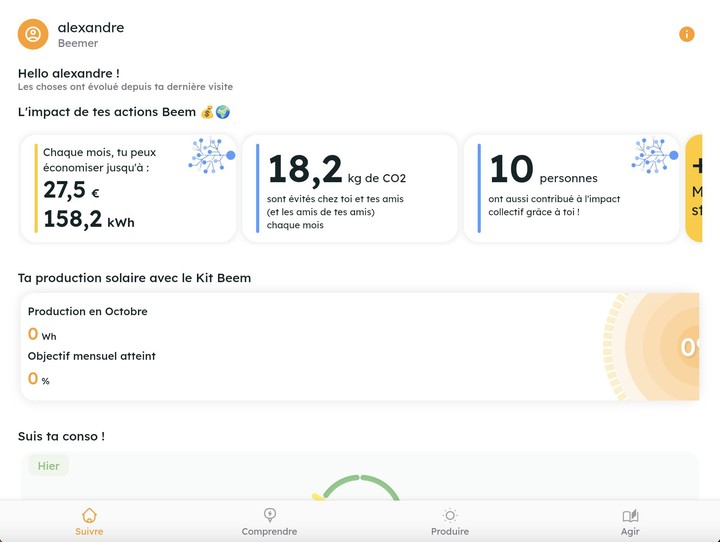This screenshot has height=542, width=720.
Task: Open the orange info icon
Action: pyautogui.click(x=687, y=34)
